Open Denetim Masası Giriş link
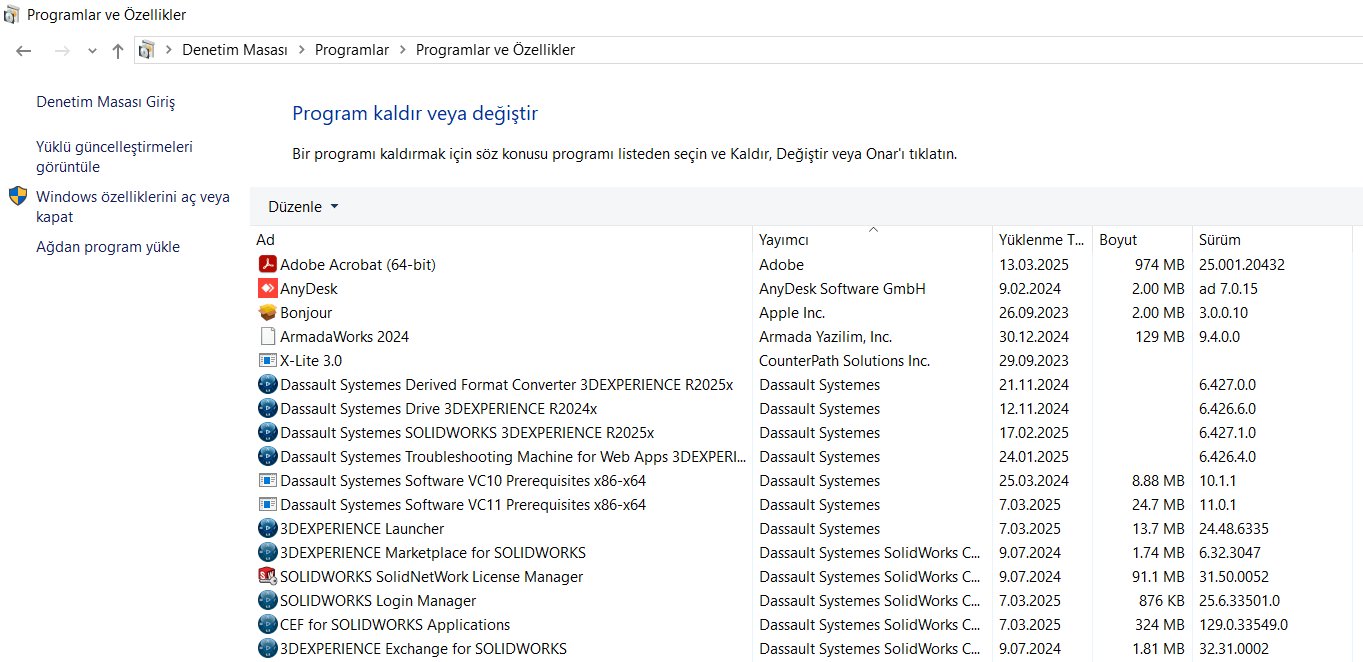1363x662 pixels. pyautogui.click(x=106, y=102)
